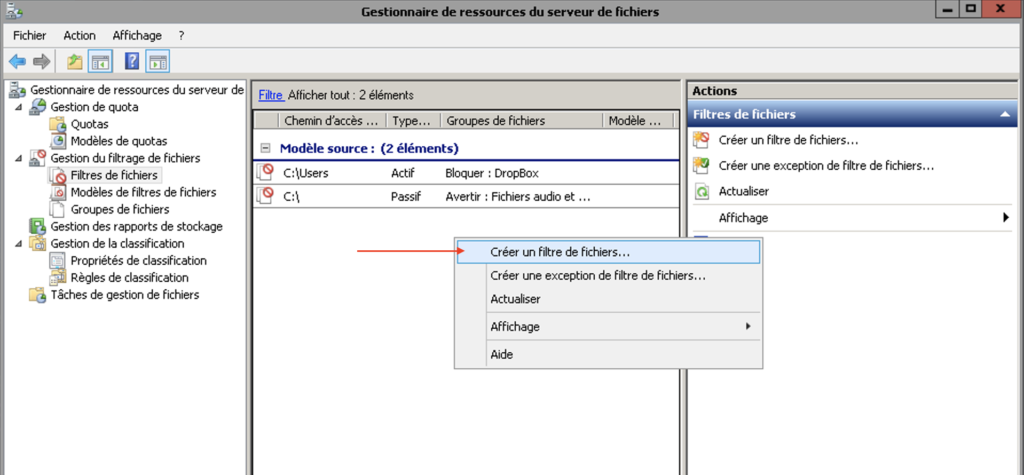This screenshot has height=475, width=1024.
Task: Click the blue Back arrow toolbar icon
Action: coord(17,62)
